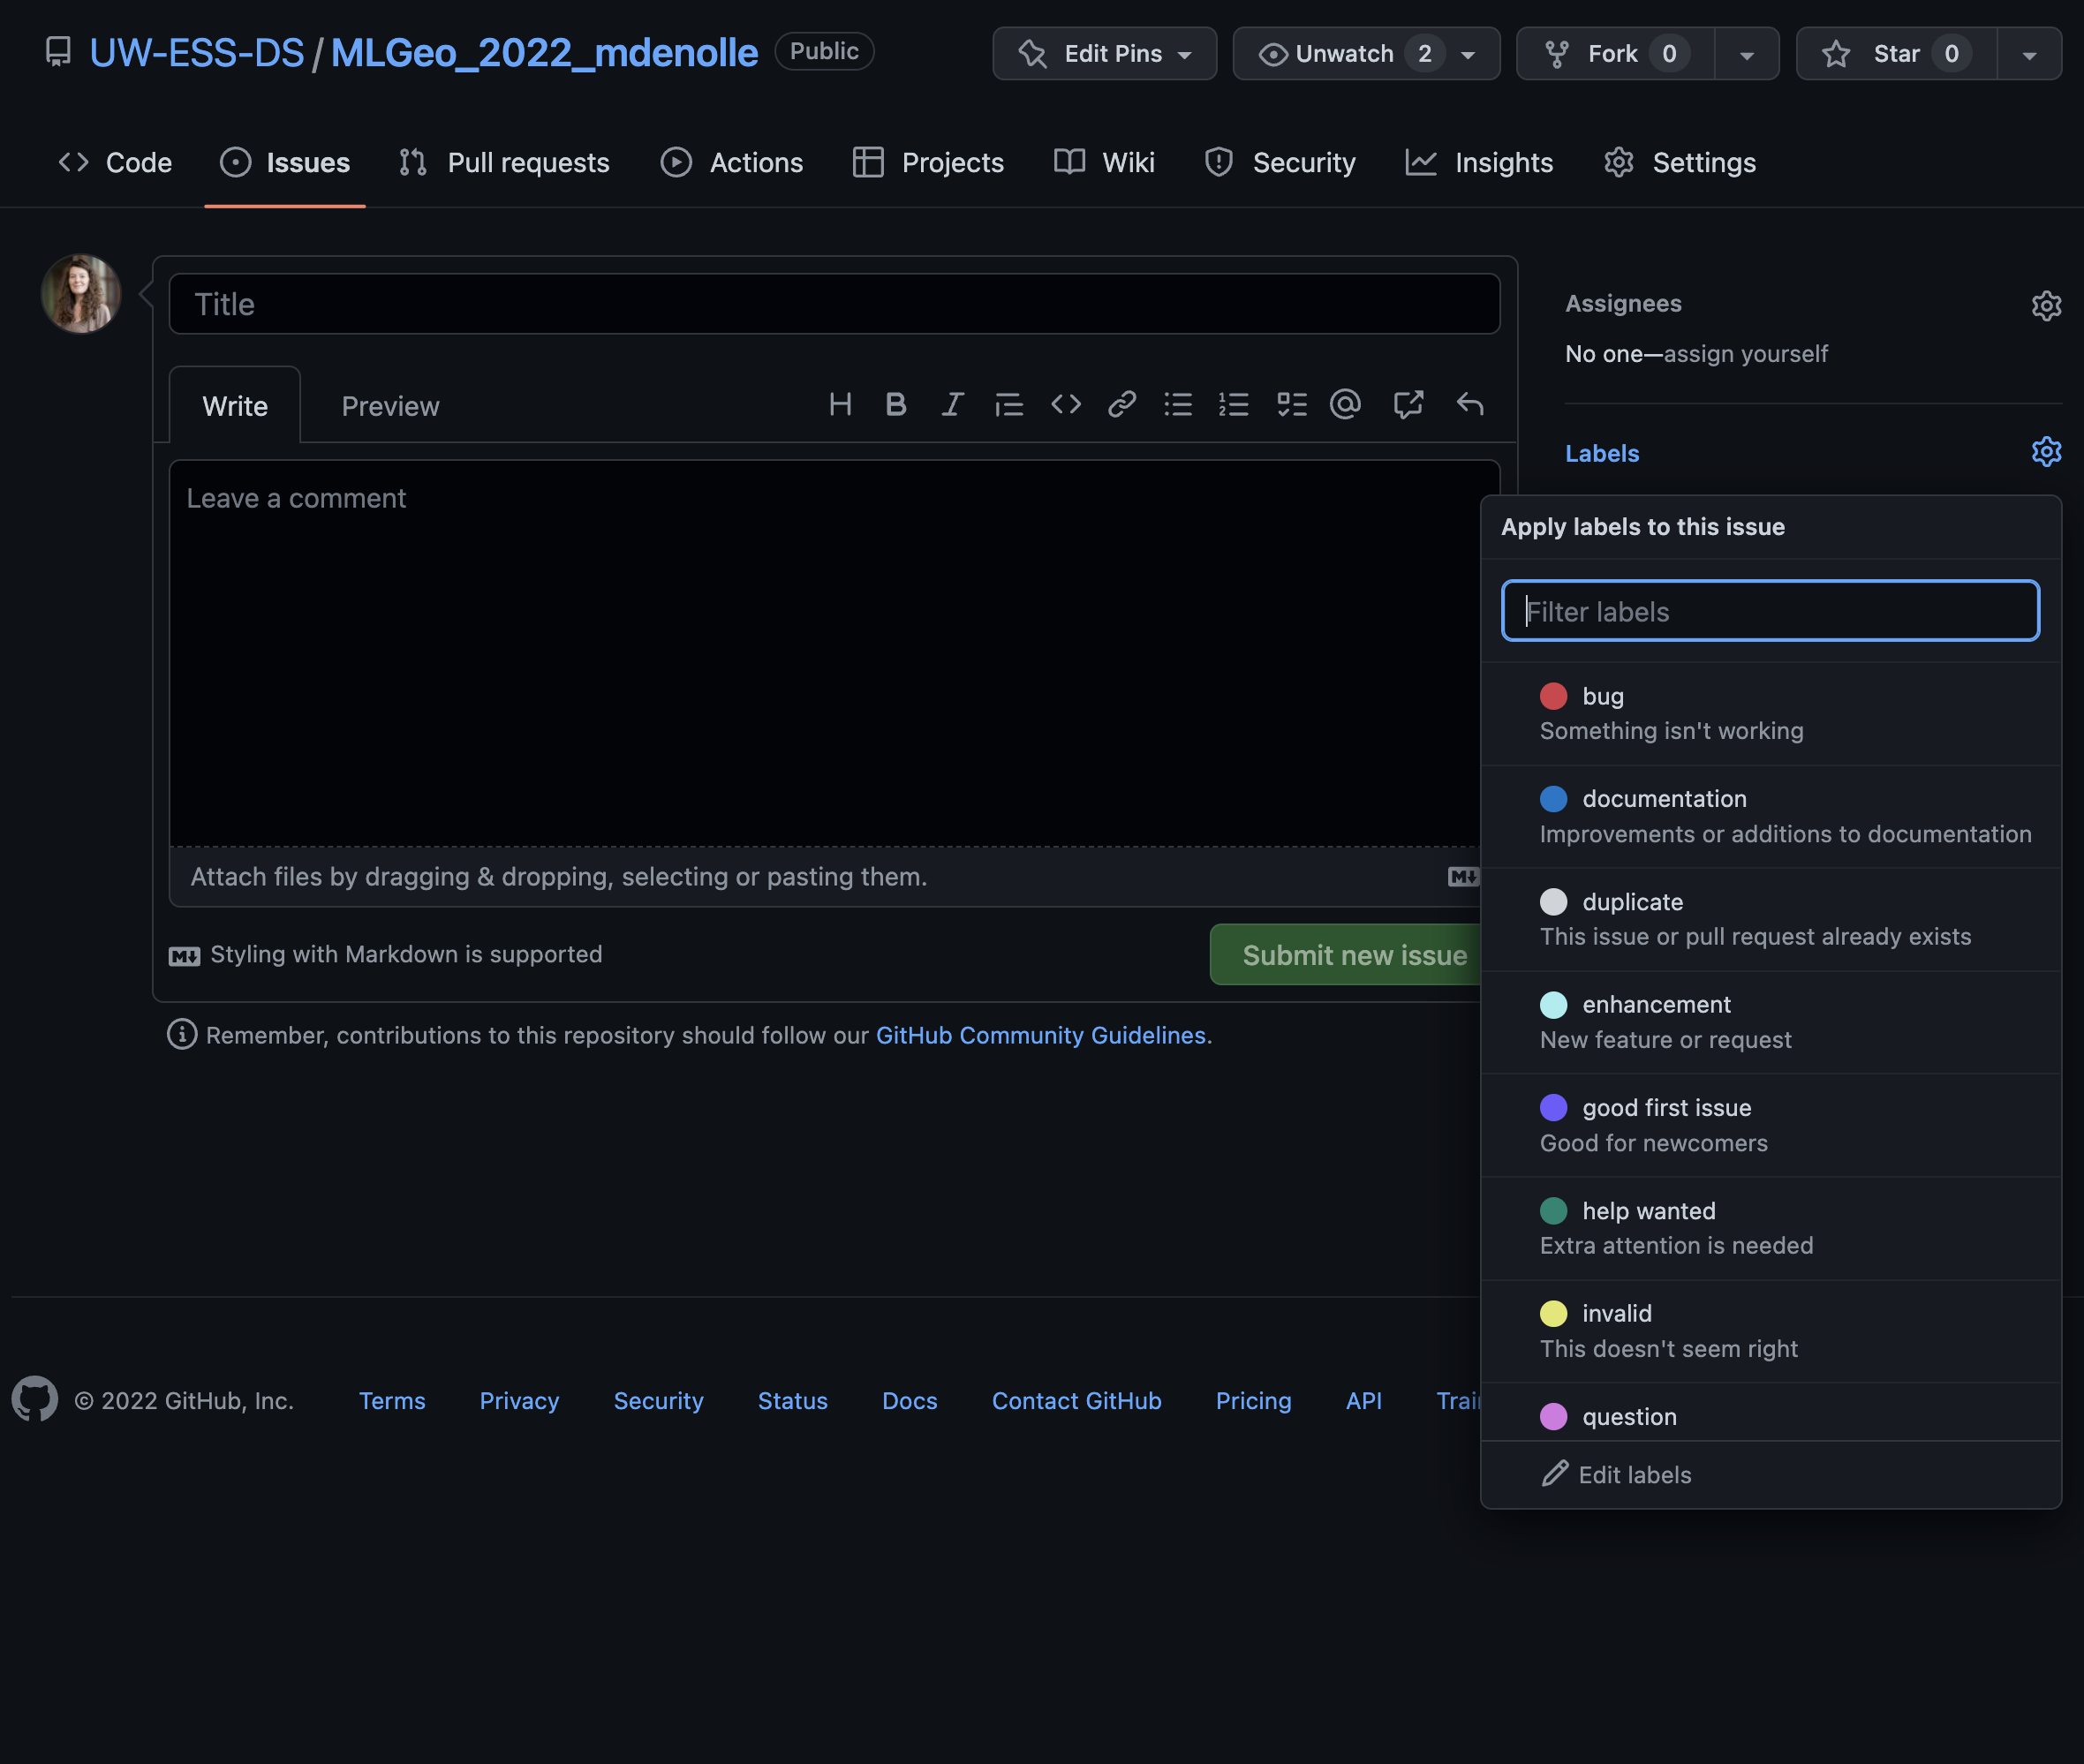Toggle the question label
Viewport: 2084px width, 1764px height.
click(x=1770, y=1413)
